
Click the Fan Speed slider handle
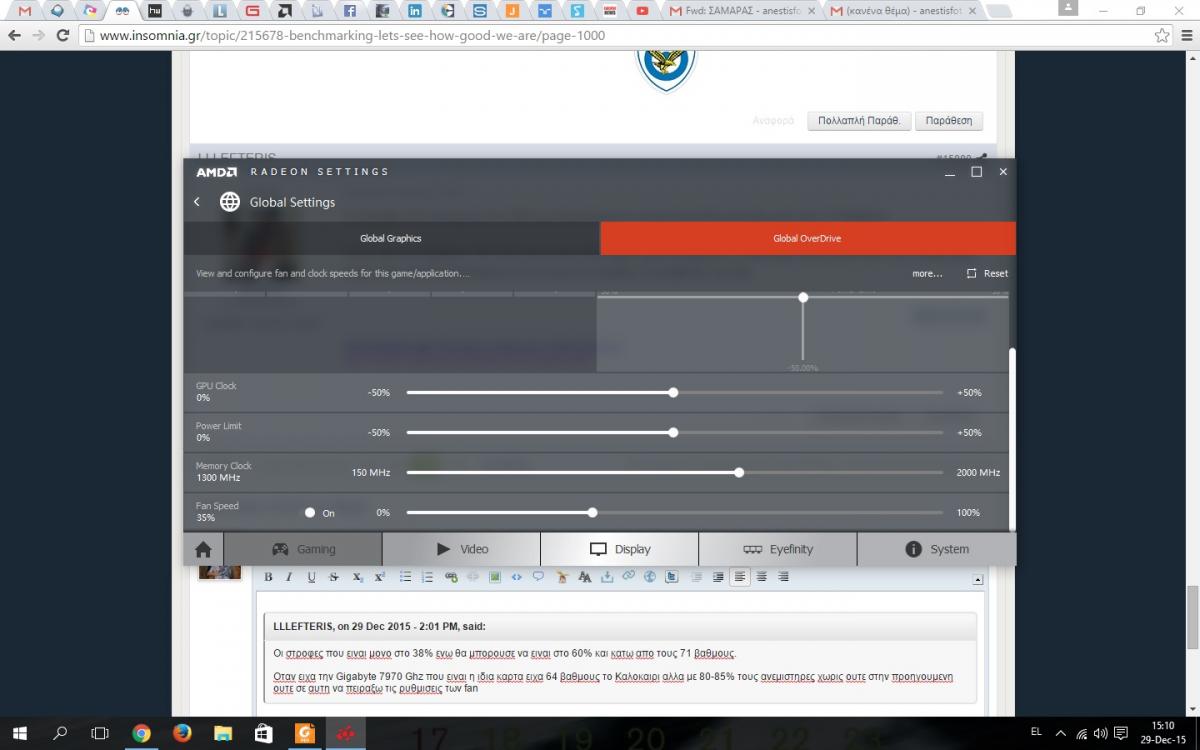(x=593, y=513)
